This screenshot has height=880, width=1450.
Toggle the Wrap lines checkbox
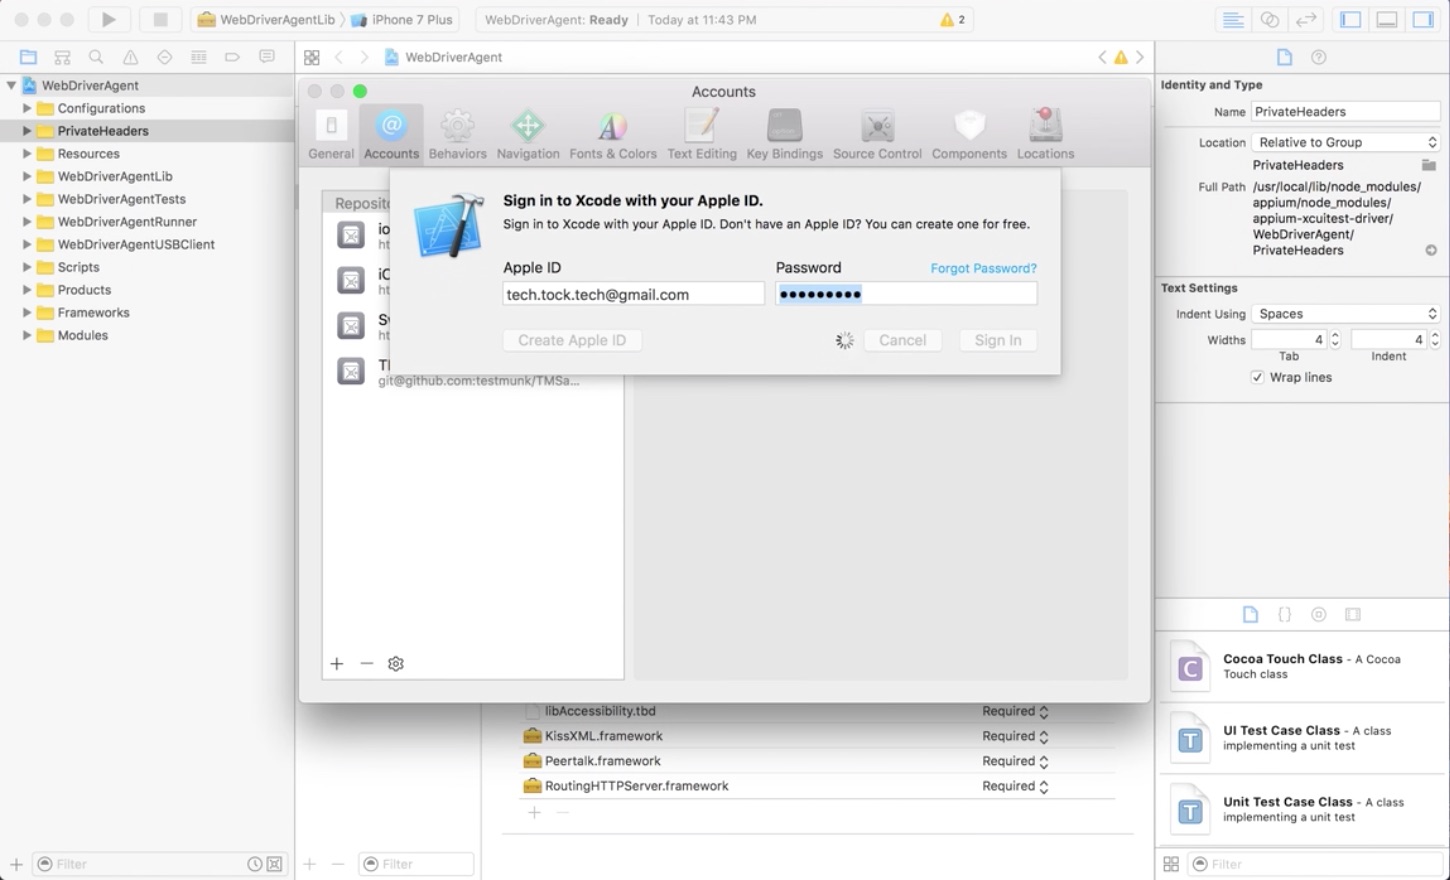pyautogui.click(x=1257, y=377)
